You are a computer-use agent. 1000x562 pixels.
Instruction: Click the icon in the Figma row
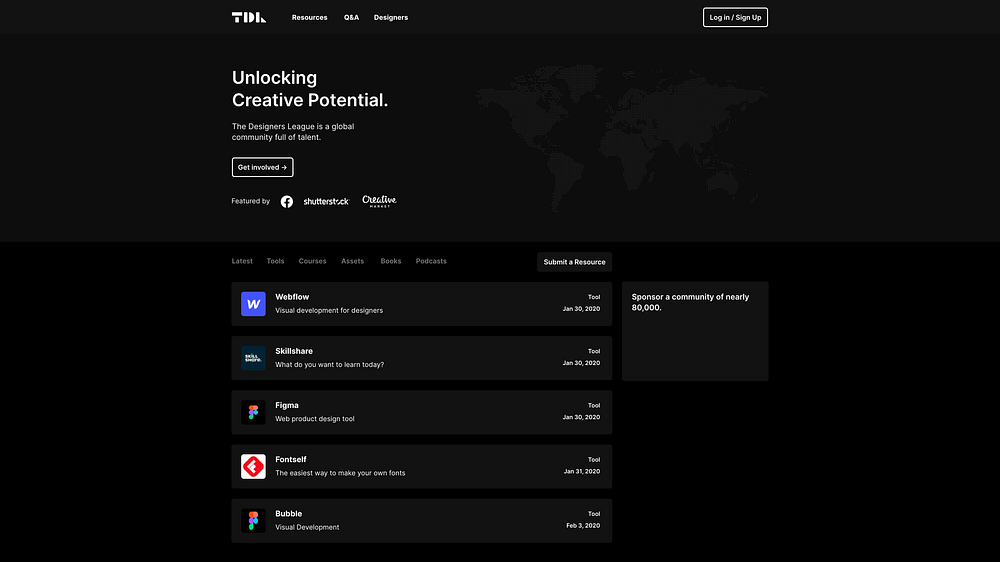(253, 412)
